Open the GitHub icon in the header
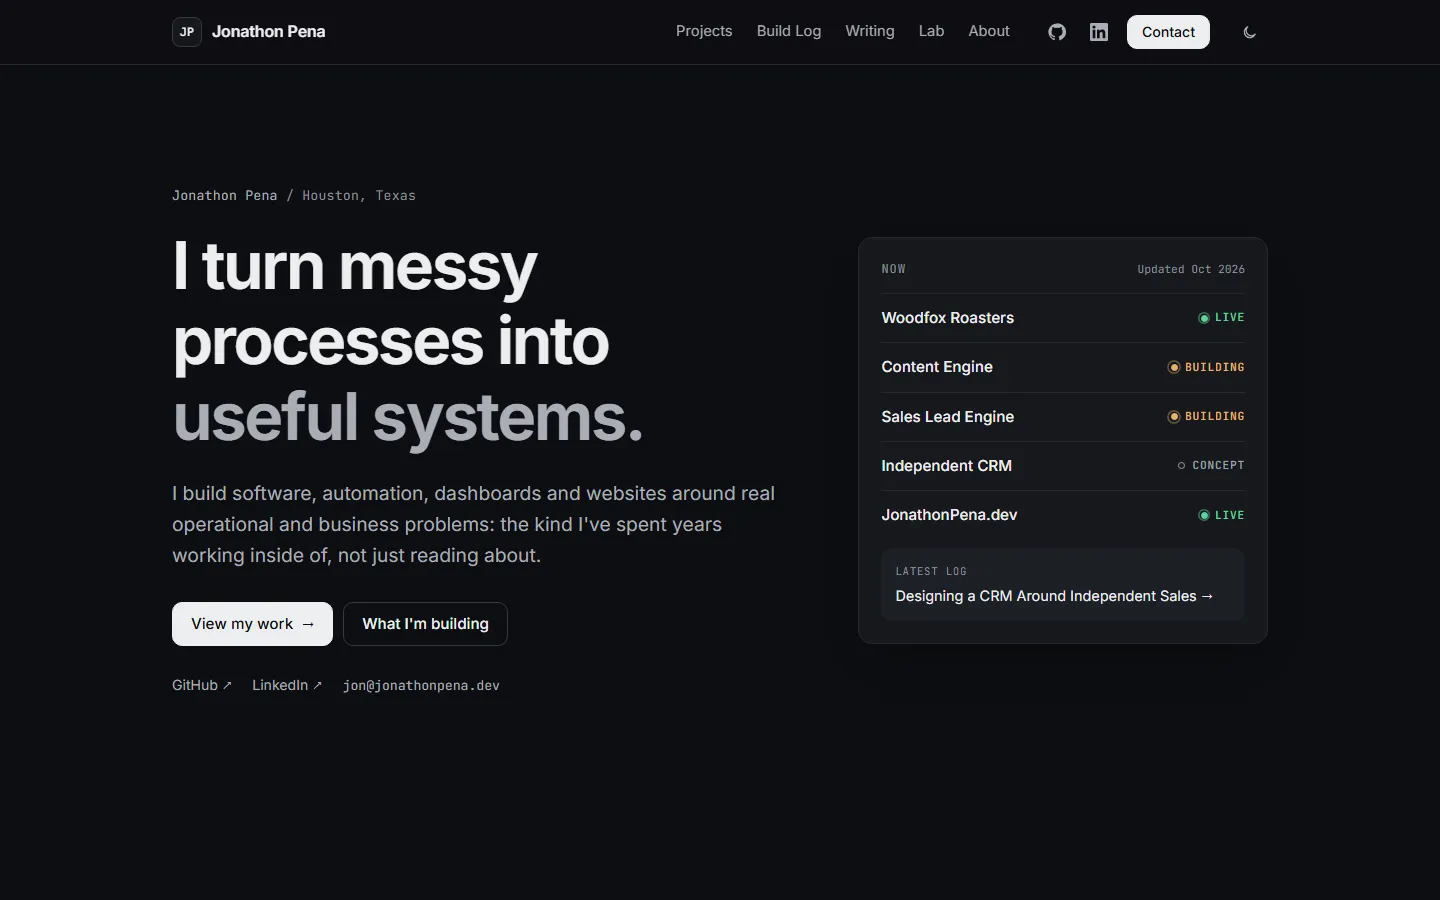Viewport: 1440px width, 900px height. click(x=1057, y=32)
